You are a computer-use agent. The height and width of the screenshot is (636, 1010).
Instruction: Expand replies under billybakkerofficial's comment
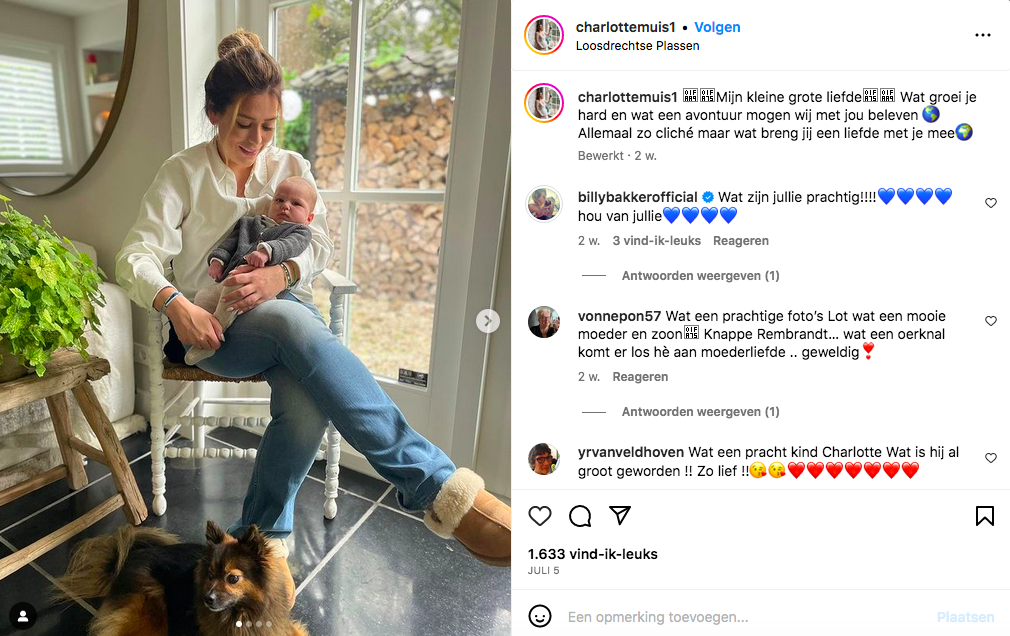pyautogui.click(x=700, y=276)
